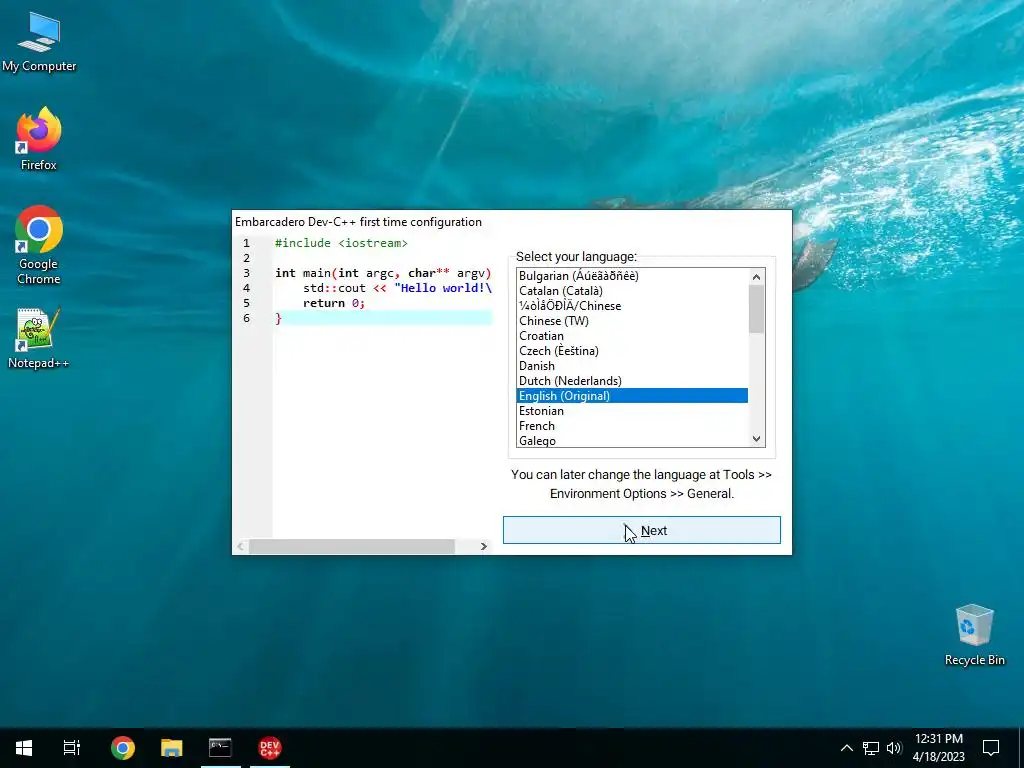
Task: Open the Recycle Bin icon
Action: 974,635
